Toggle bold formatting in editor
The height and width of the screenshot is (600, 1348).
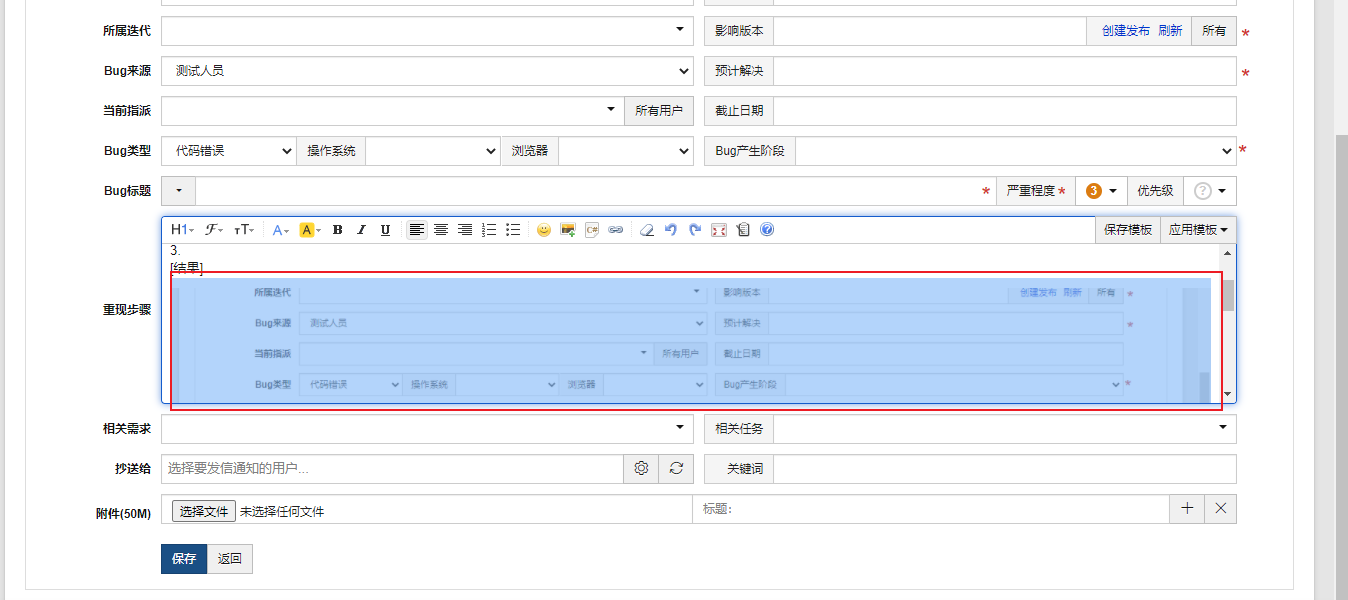[338, 230]
